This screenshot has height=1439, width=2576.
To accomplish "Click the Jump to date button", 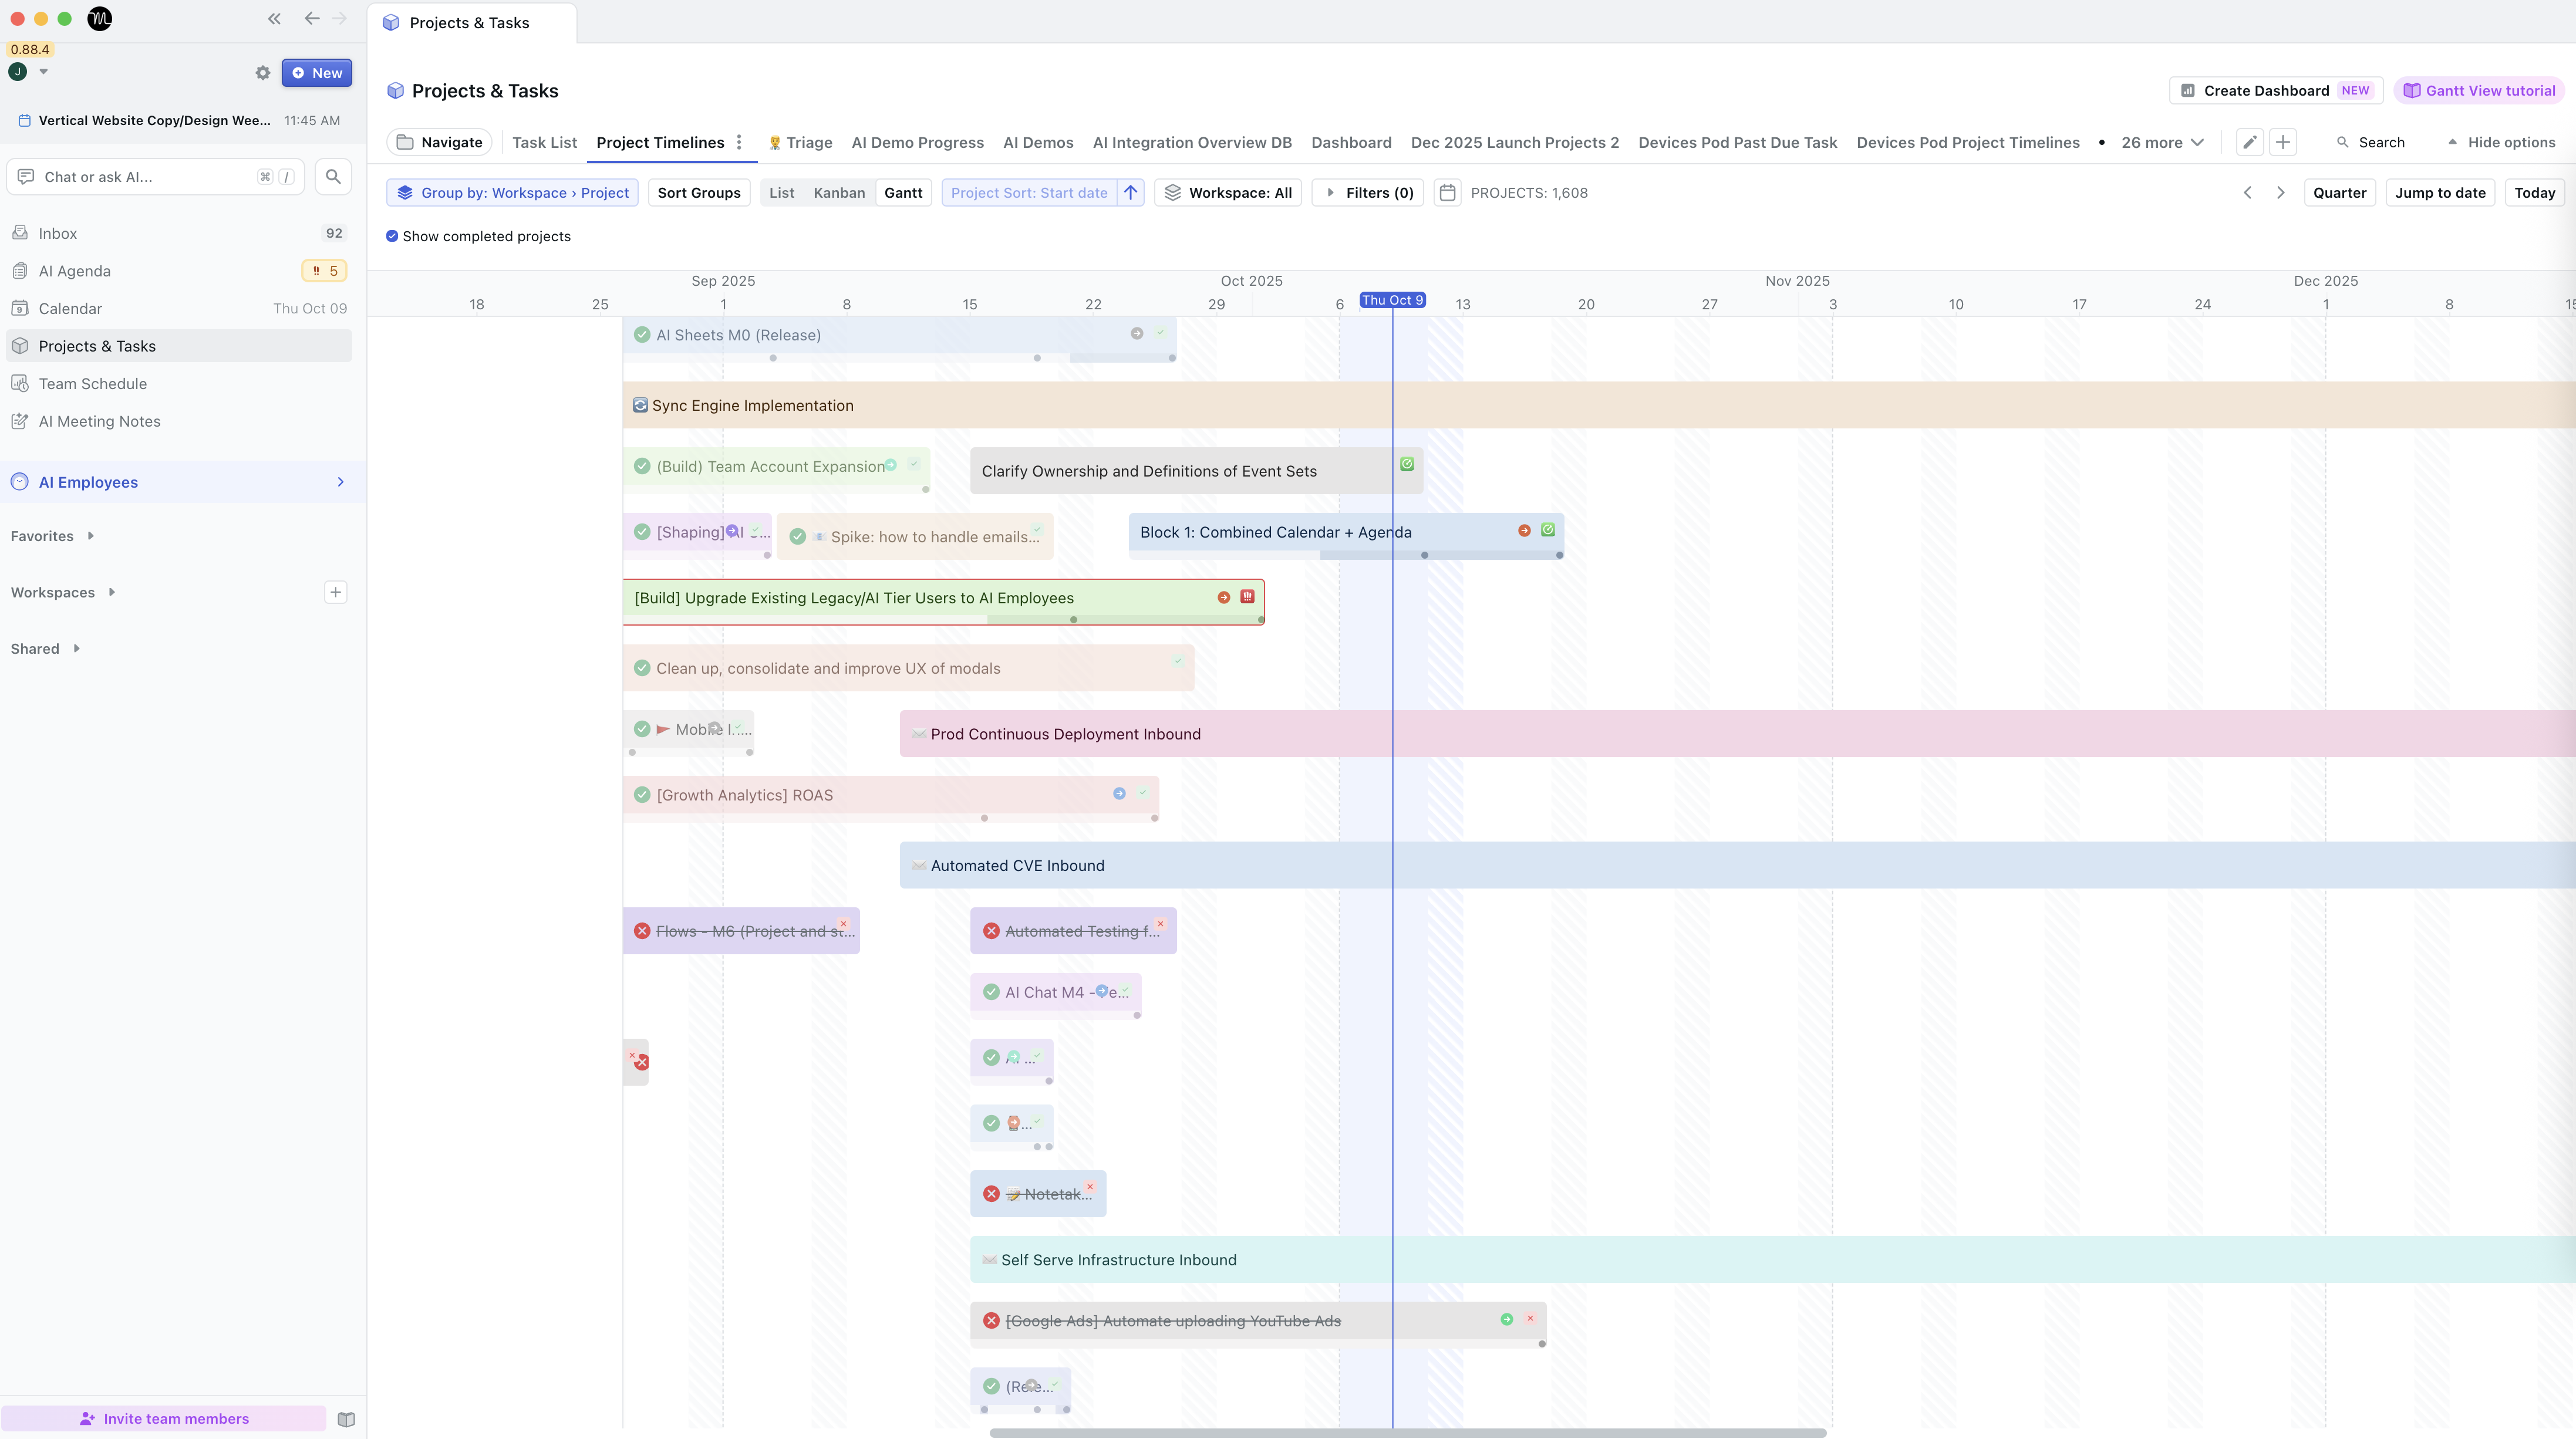I will click(x=2439, y=193).
